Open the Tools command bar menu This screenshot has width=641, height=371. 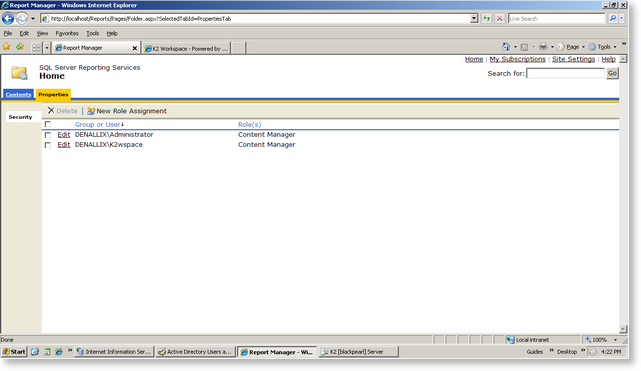click(x=603, y=47)
